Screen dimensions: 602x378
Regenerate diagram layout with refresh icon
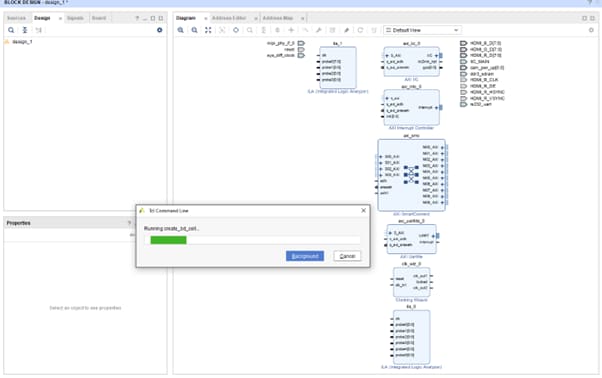(x=360, y=30)
